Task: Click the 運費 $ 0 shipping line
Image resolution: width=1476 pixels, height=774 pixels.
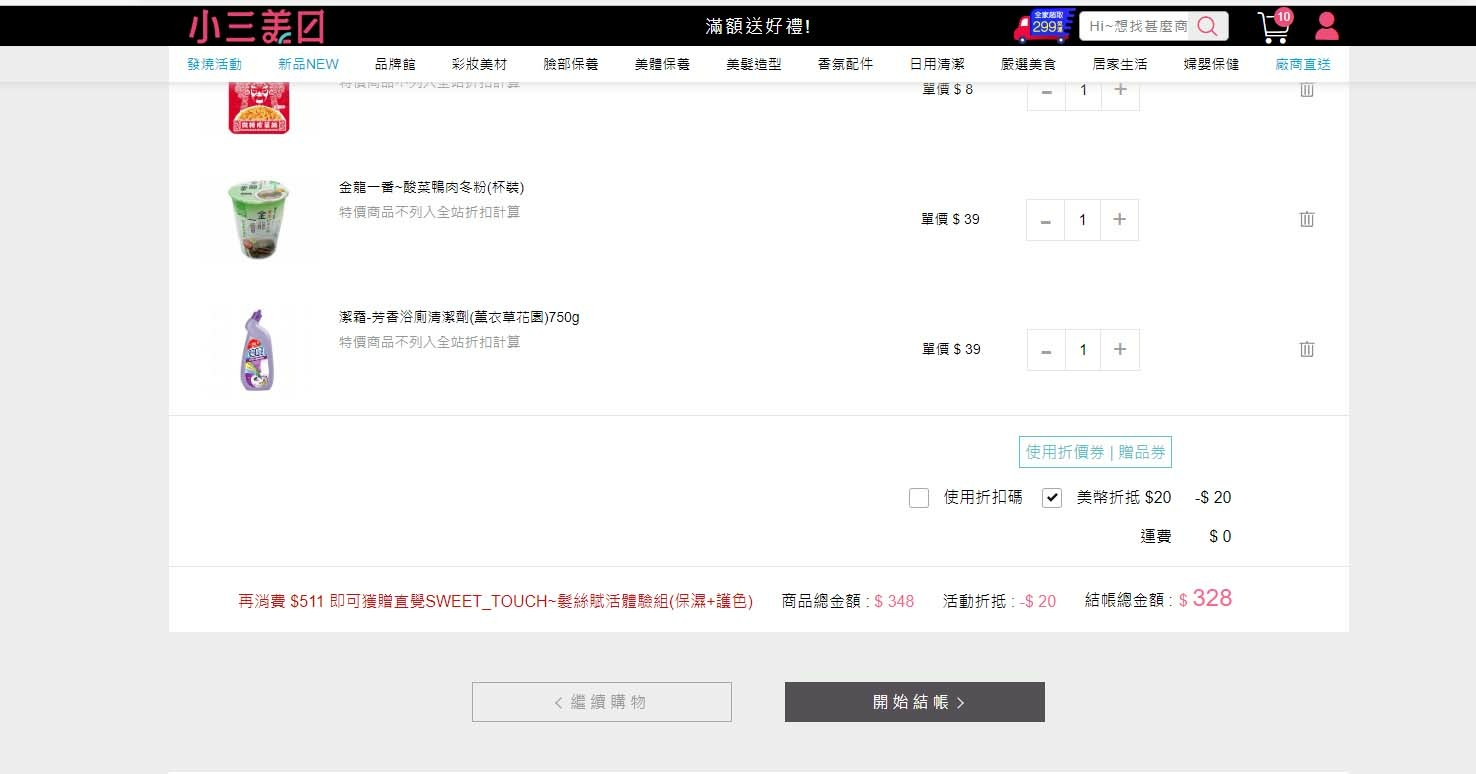Action: point(1186,536)
